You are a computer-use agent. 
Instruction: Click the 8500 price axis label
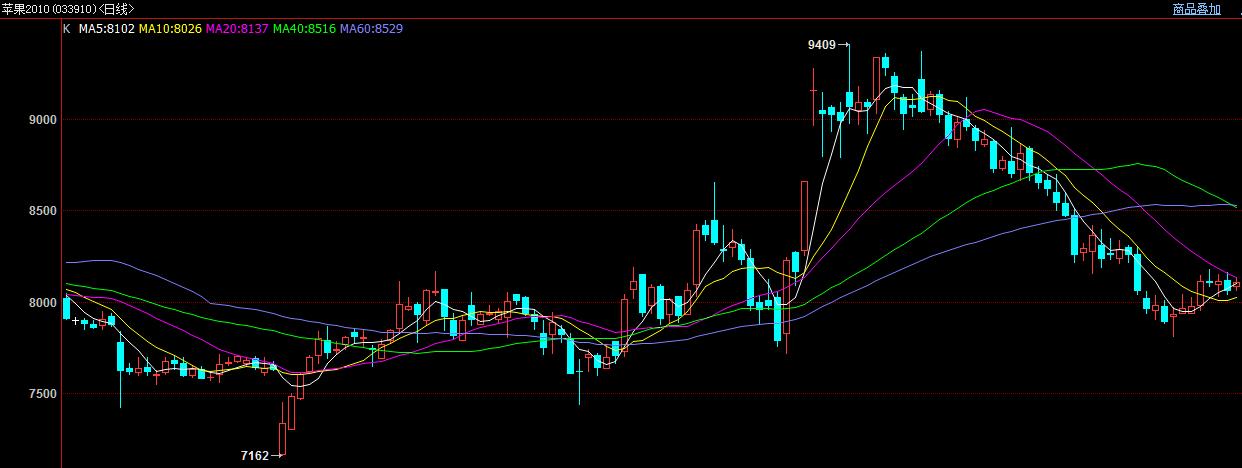[45, 211]
